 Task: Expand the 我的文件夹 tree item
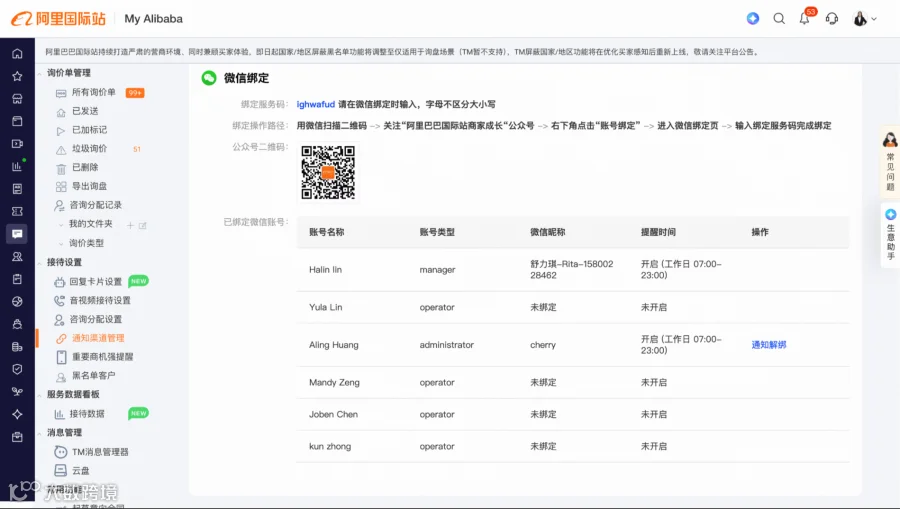61,224
